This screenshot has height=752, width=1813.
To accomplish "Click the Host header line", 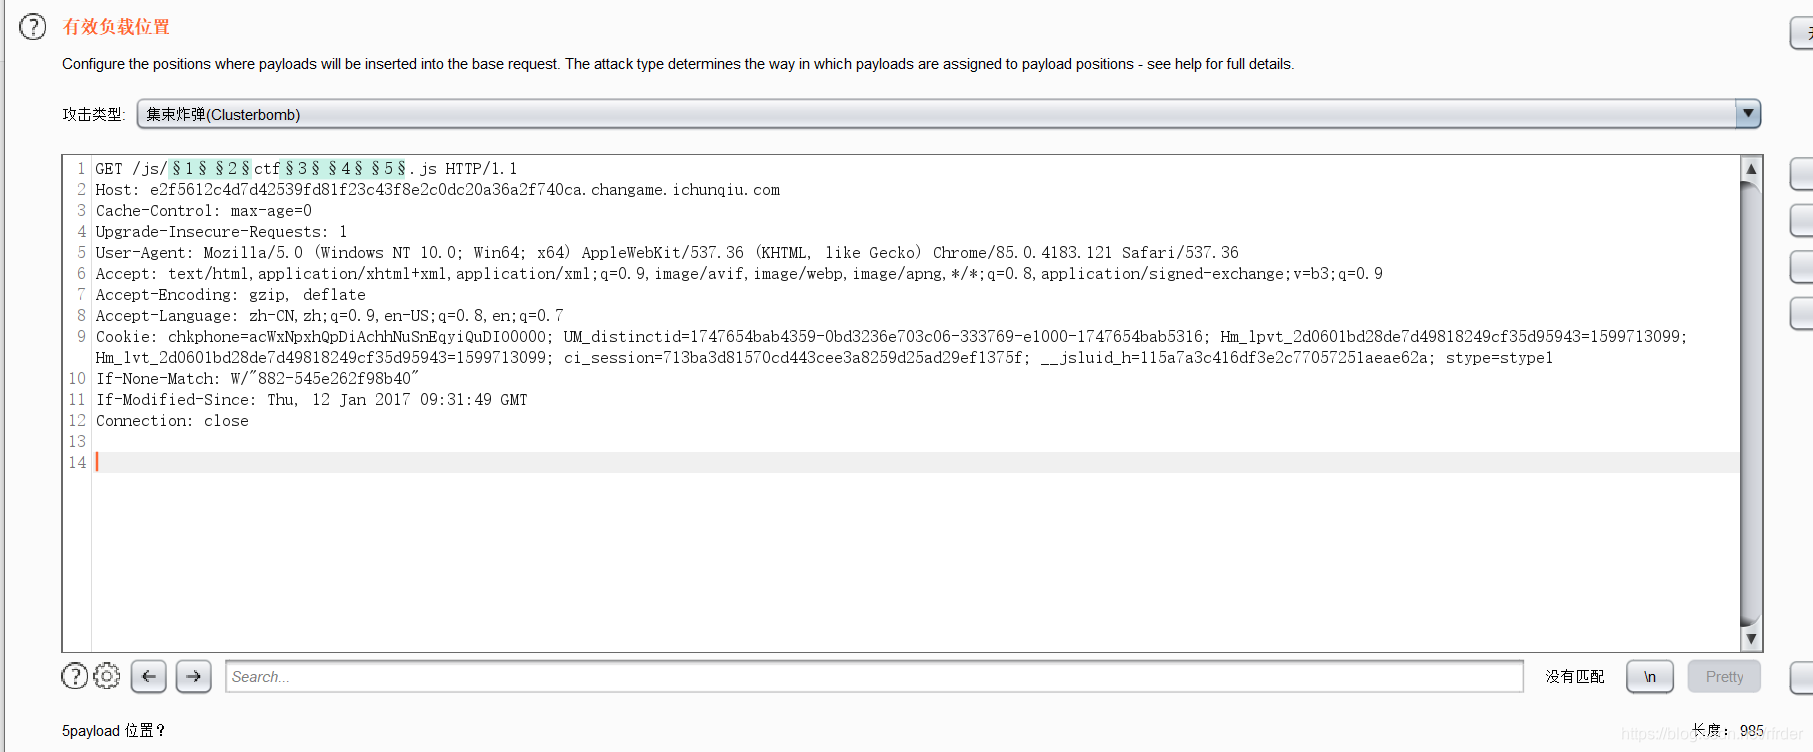I will tap(438, 190).
